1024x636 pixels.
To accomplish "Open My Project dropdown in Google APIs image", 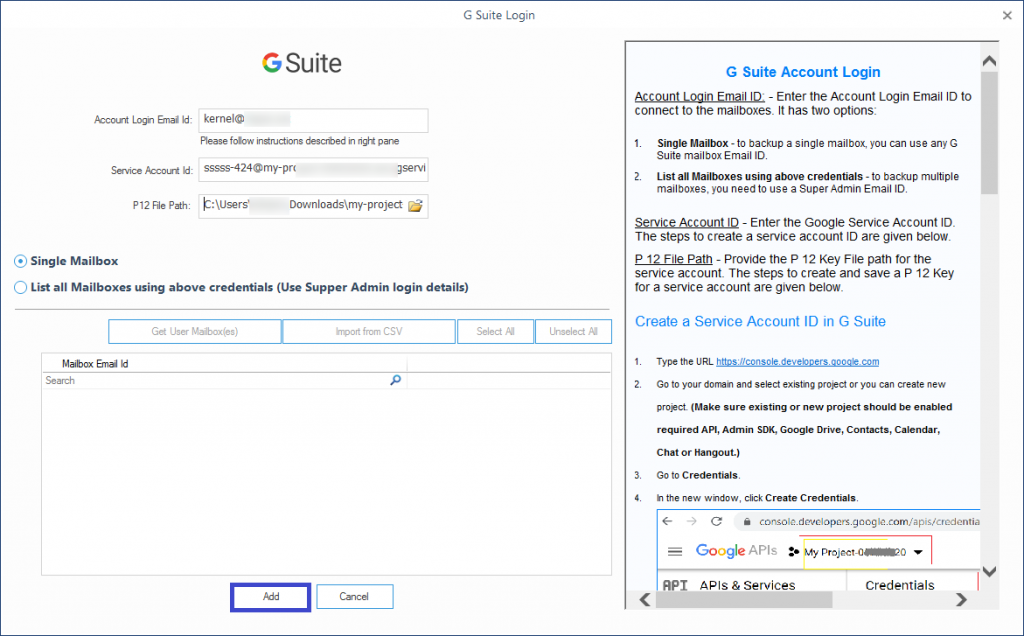I will pos(918,552).
